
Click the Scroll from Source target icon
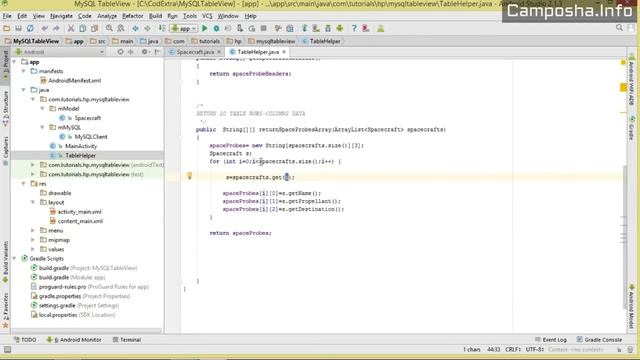(120, 52)
